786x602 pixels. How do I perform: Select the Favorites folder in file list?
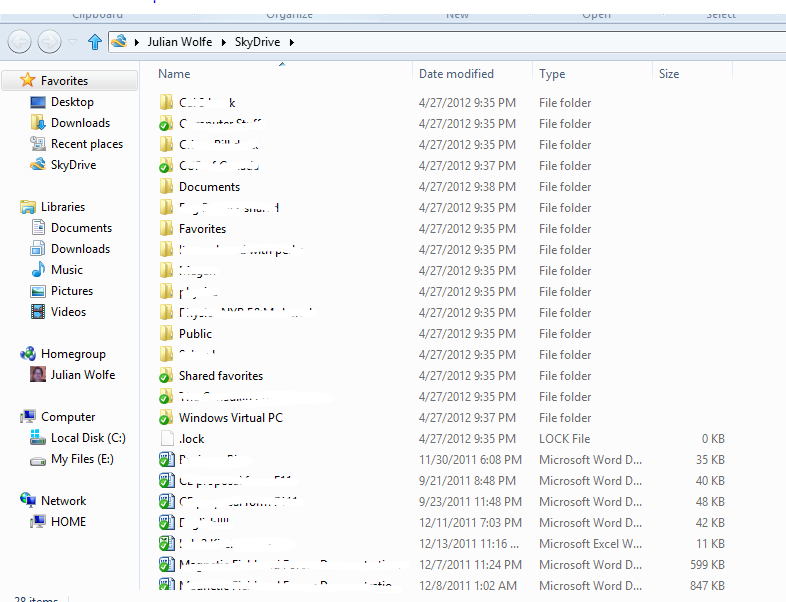click(202, 229)
